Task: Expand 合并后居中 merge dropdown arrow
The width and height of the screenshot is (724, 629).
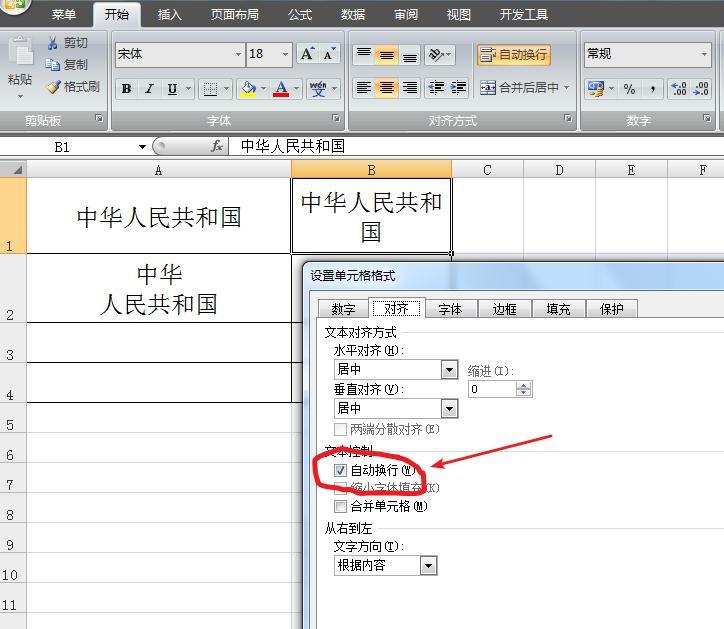Action: point(567,87)
